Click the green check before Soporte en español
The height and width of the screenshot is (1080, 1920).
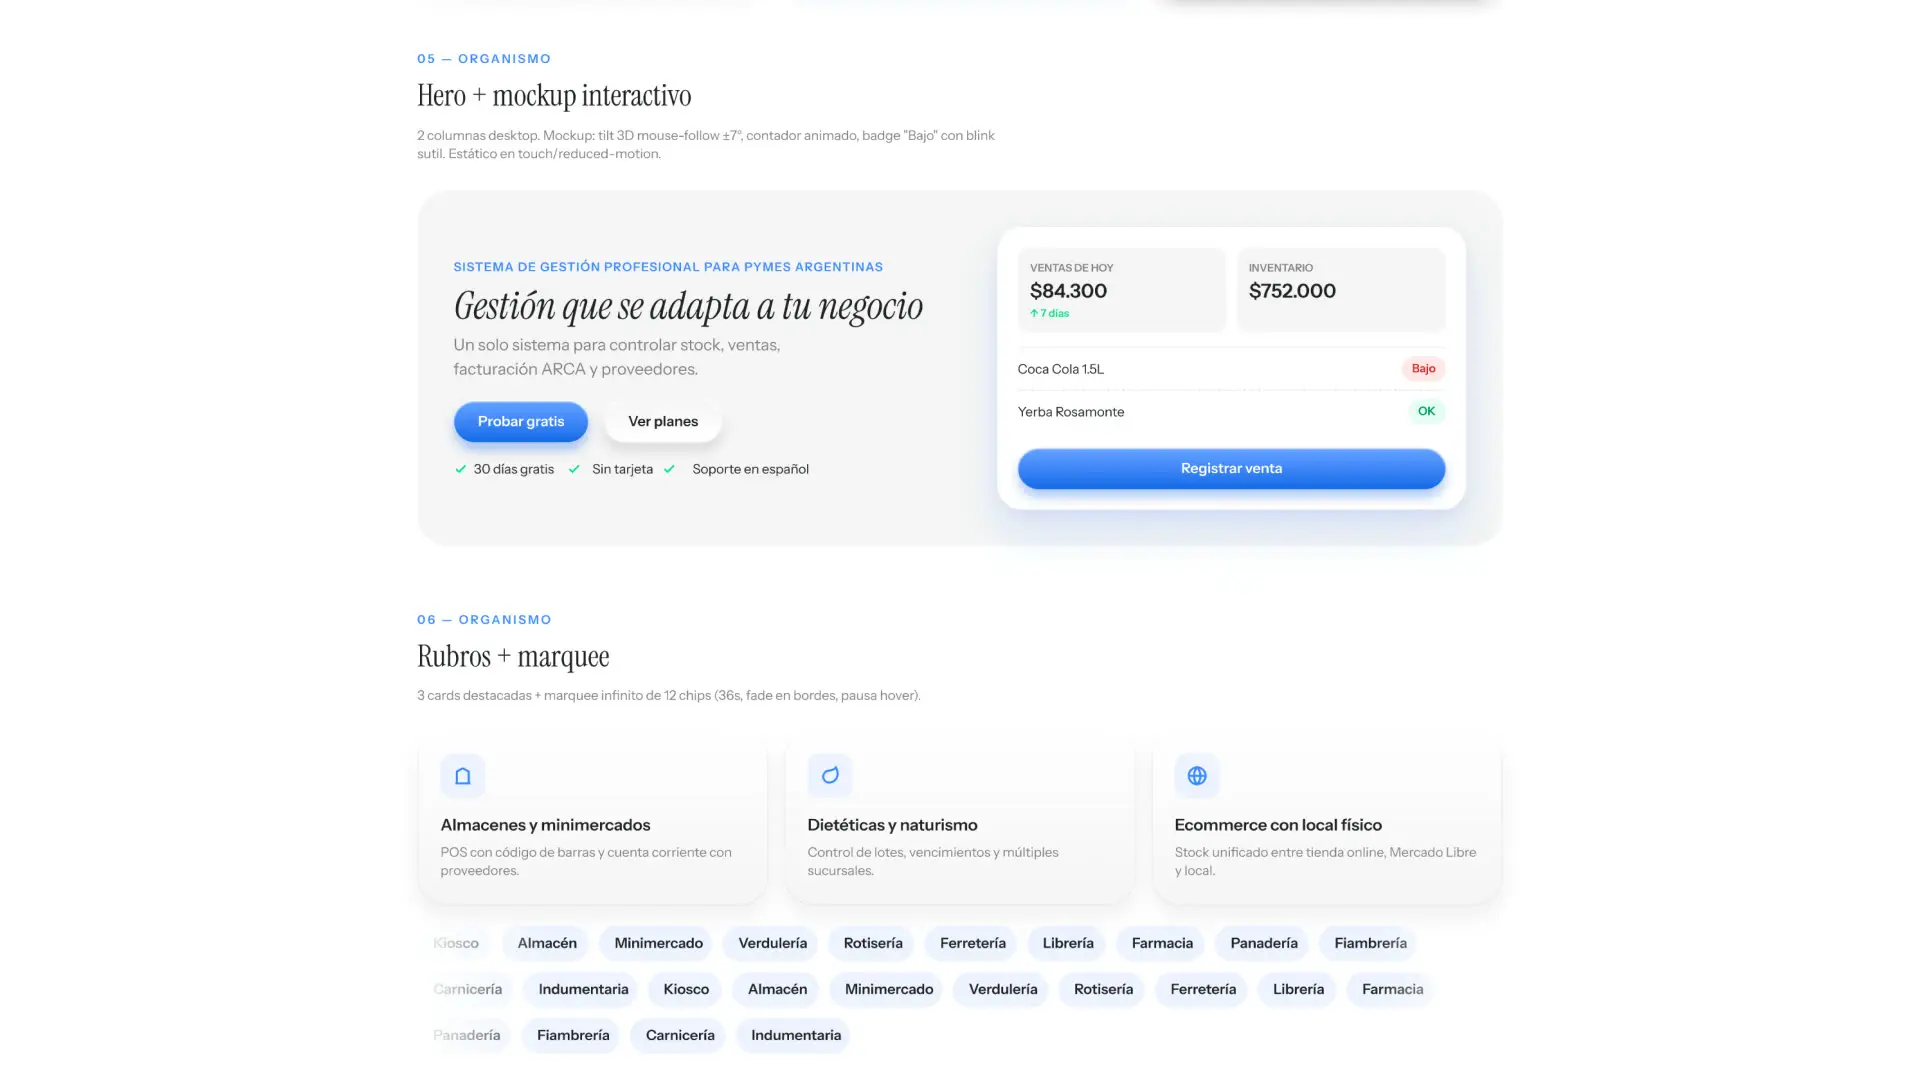point(669,469)
